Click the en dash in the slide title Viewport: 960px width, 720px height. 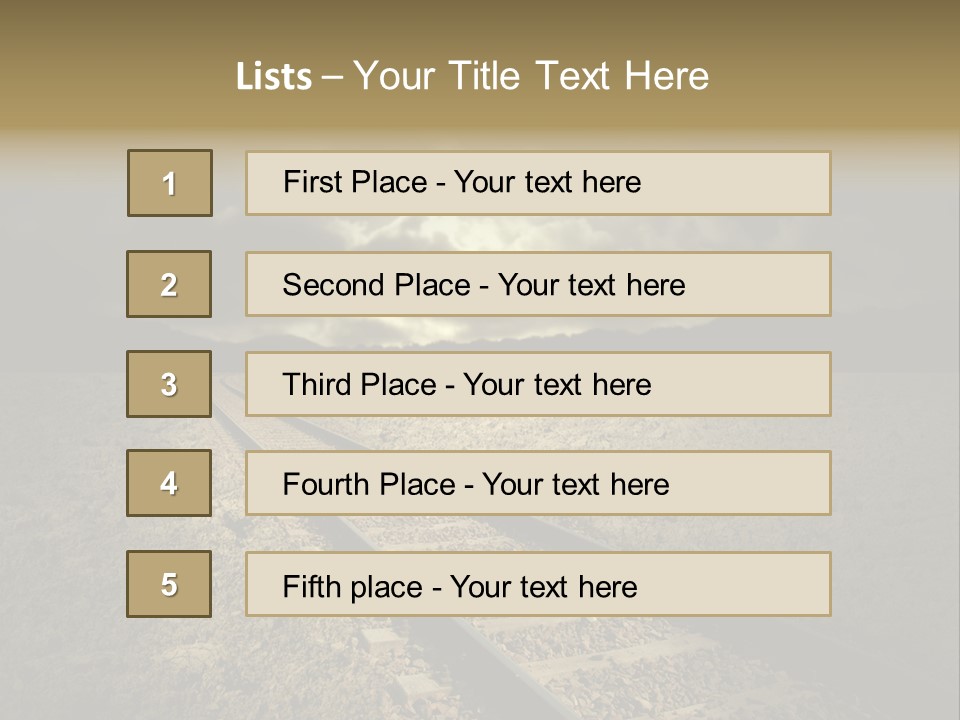tap(333, 77)
